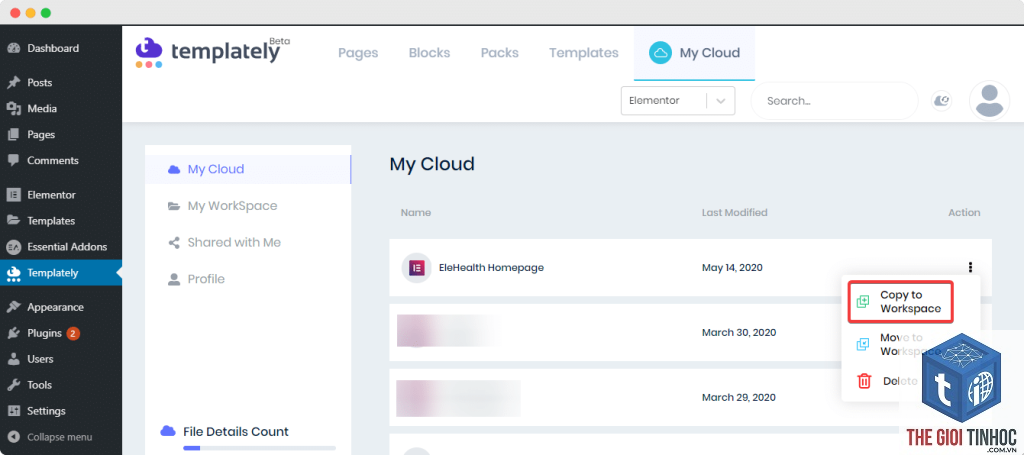Switch to the Templates tab in Templately
The width and height of the screenshot is (1024, 455).
pos(583,53)
